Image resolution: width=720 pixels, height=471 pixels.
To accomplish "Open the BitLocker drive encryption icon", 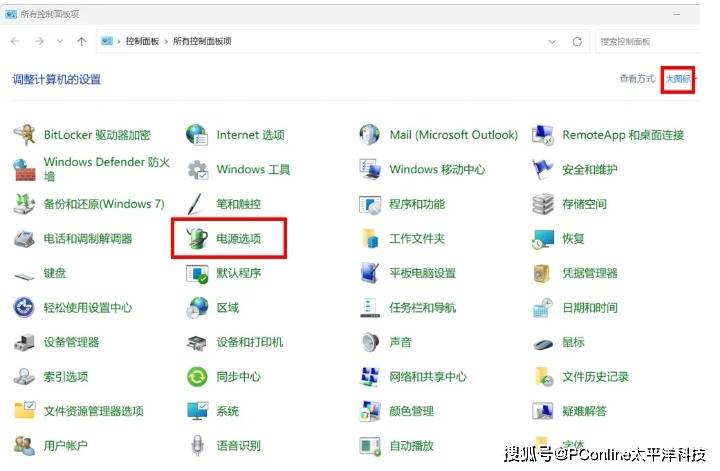I will click(x=24, y=135).
